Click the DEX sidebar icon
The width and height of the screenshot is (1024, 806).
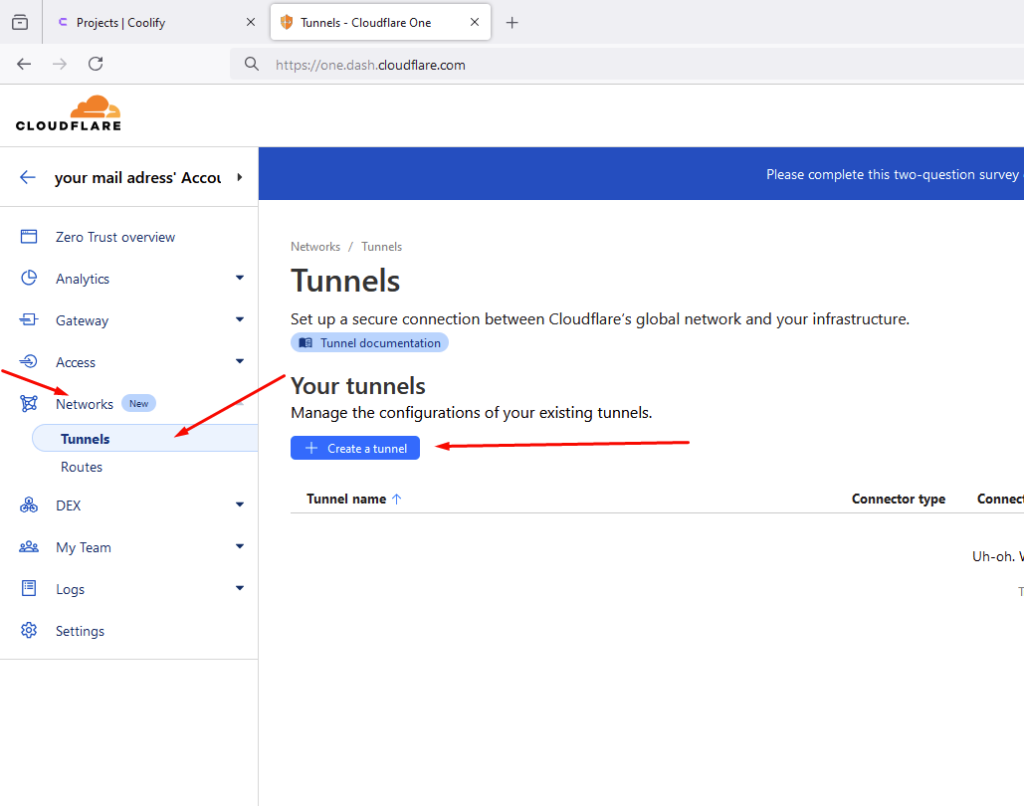29,505
